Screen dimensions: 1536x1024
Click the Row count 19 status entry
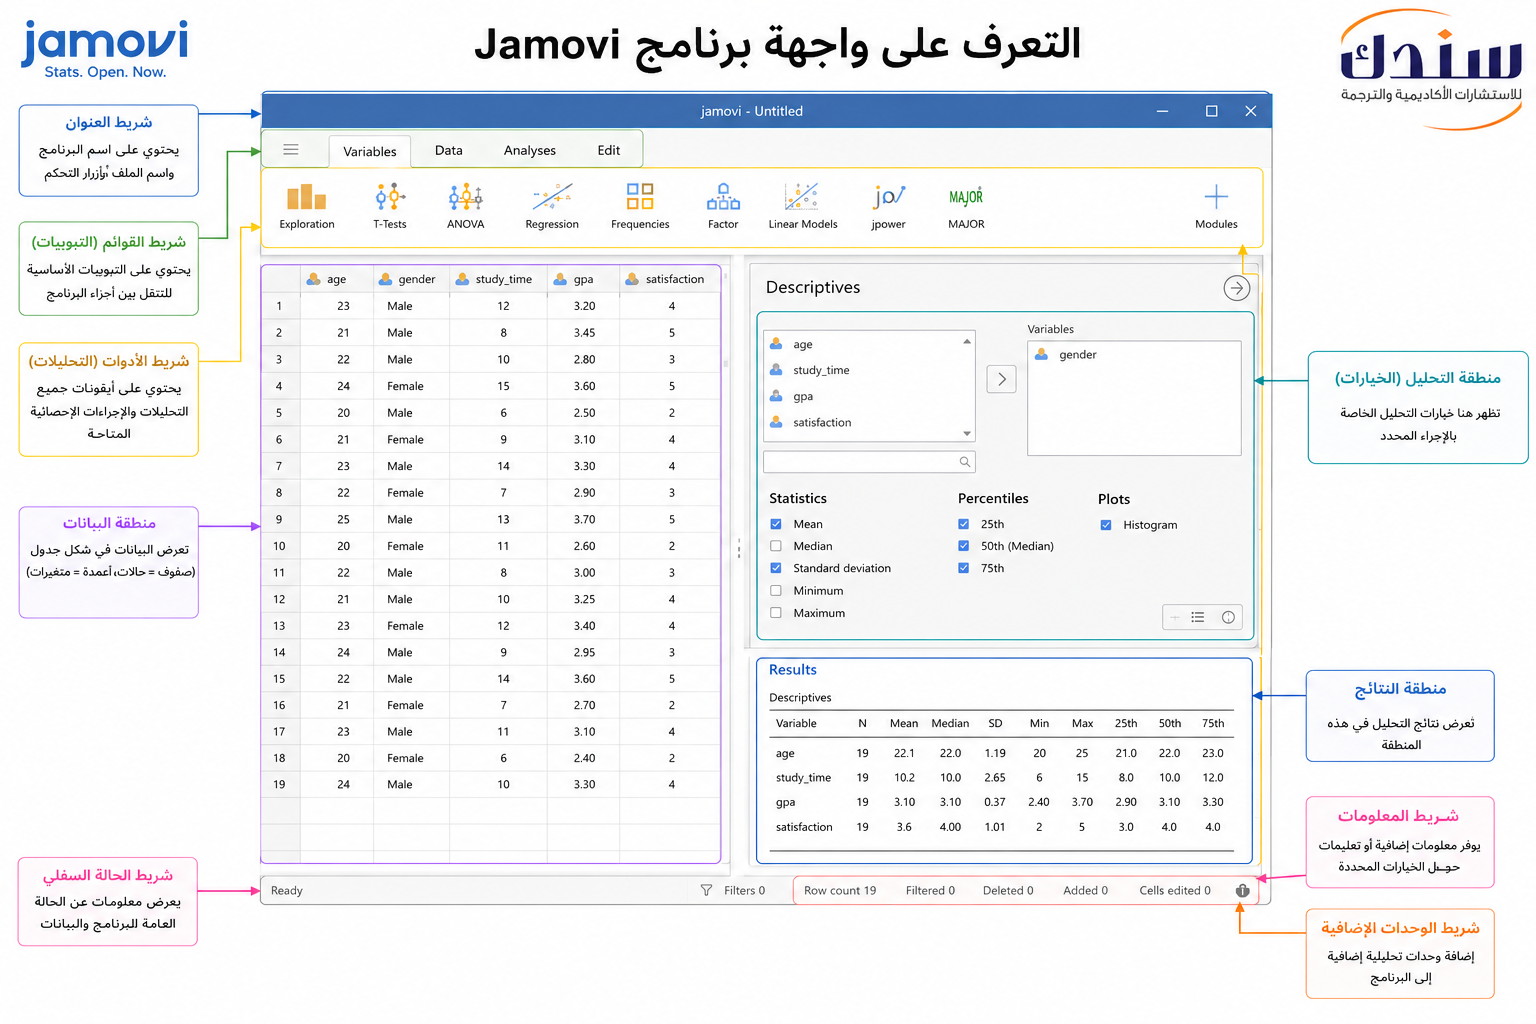tap(840, 890)
